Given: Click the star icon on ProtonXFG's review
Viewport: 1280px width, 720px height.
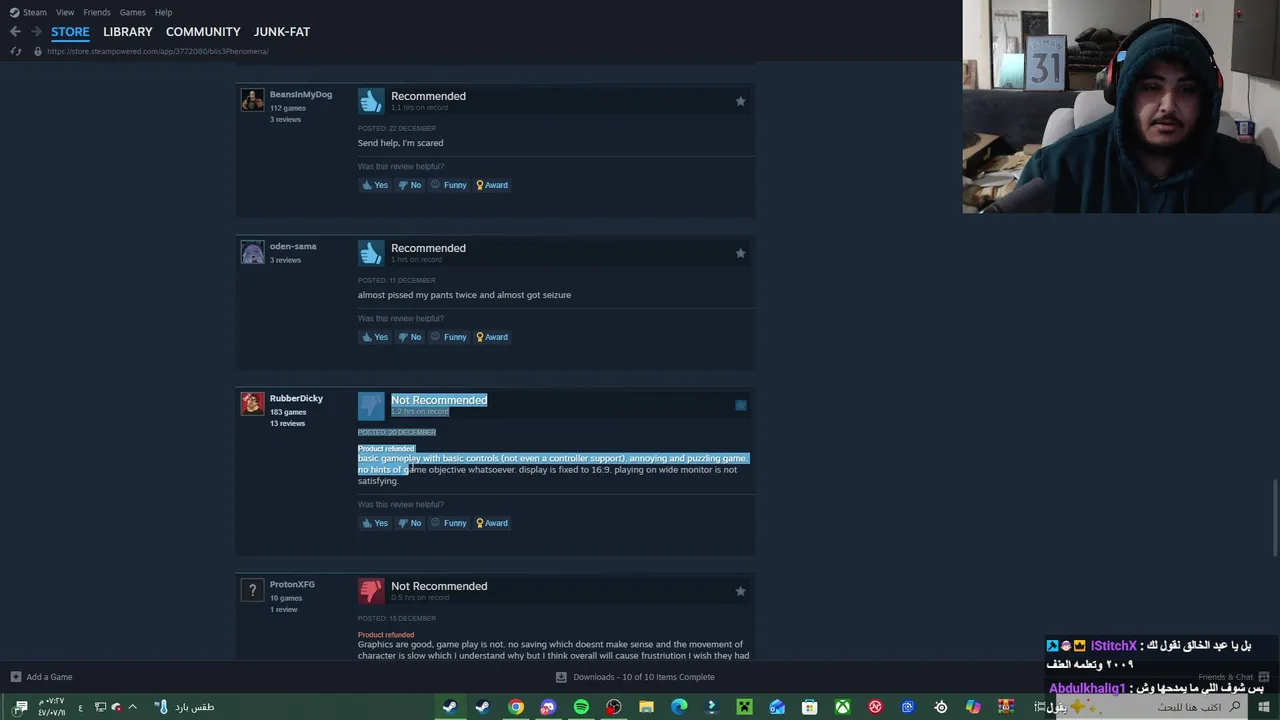Looking at the screenshot, I should click(740, 591).
